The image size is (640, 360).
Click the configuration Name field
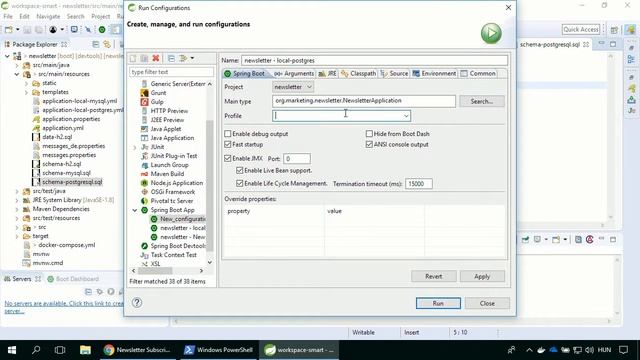click(x=374, y=60)
